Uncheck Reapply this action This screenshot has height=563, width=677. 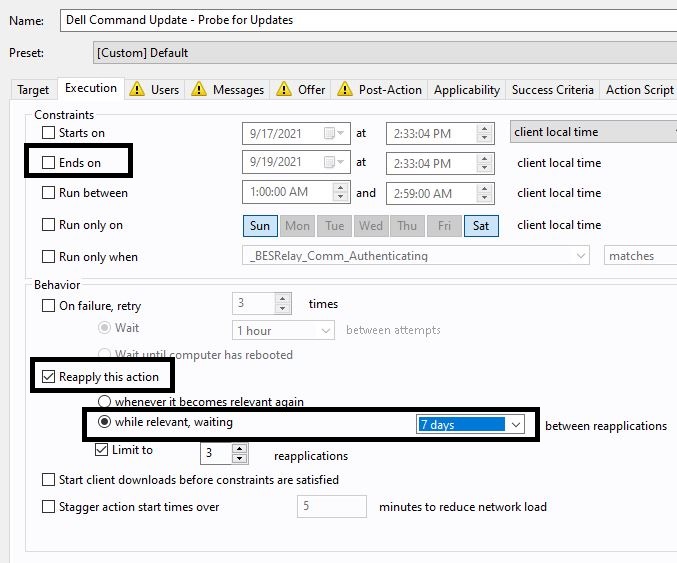click(x=49, y=377)
